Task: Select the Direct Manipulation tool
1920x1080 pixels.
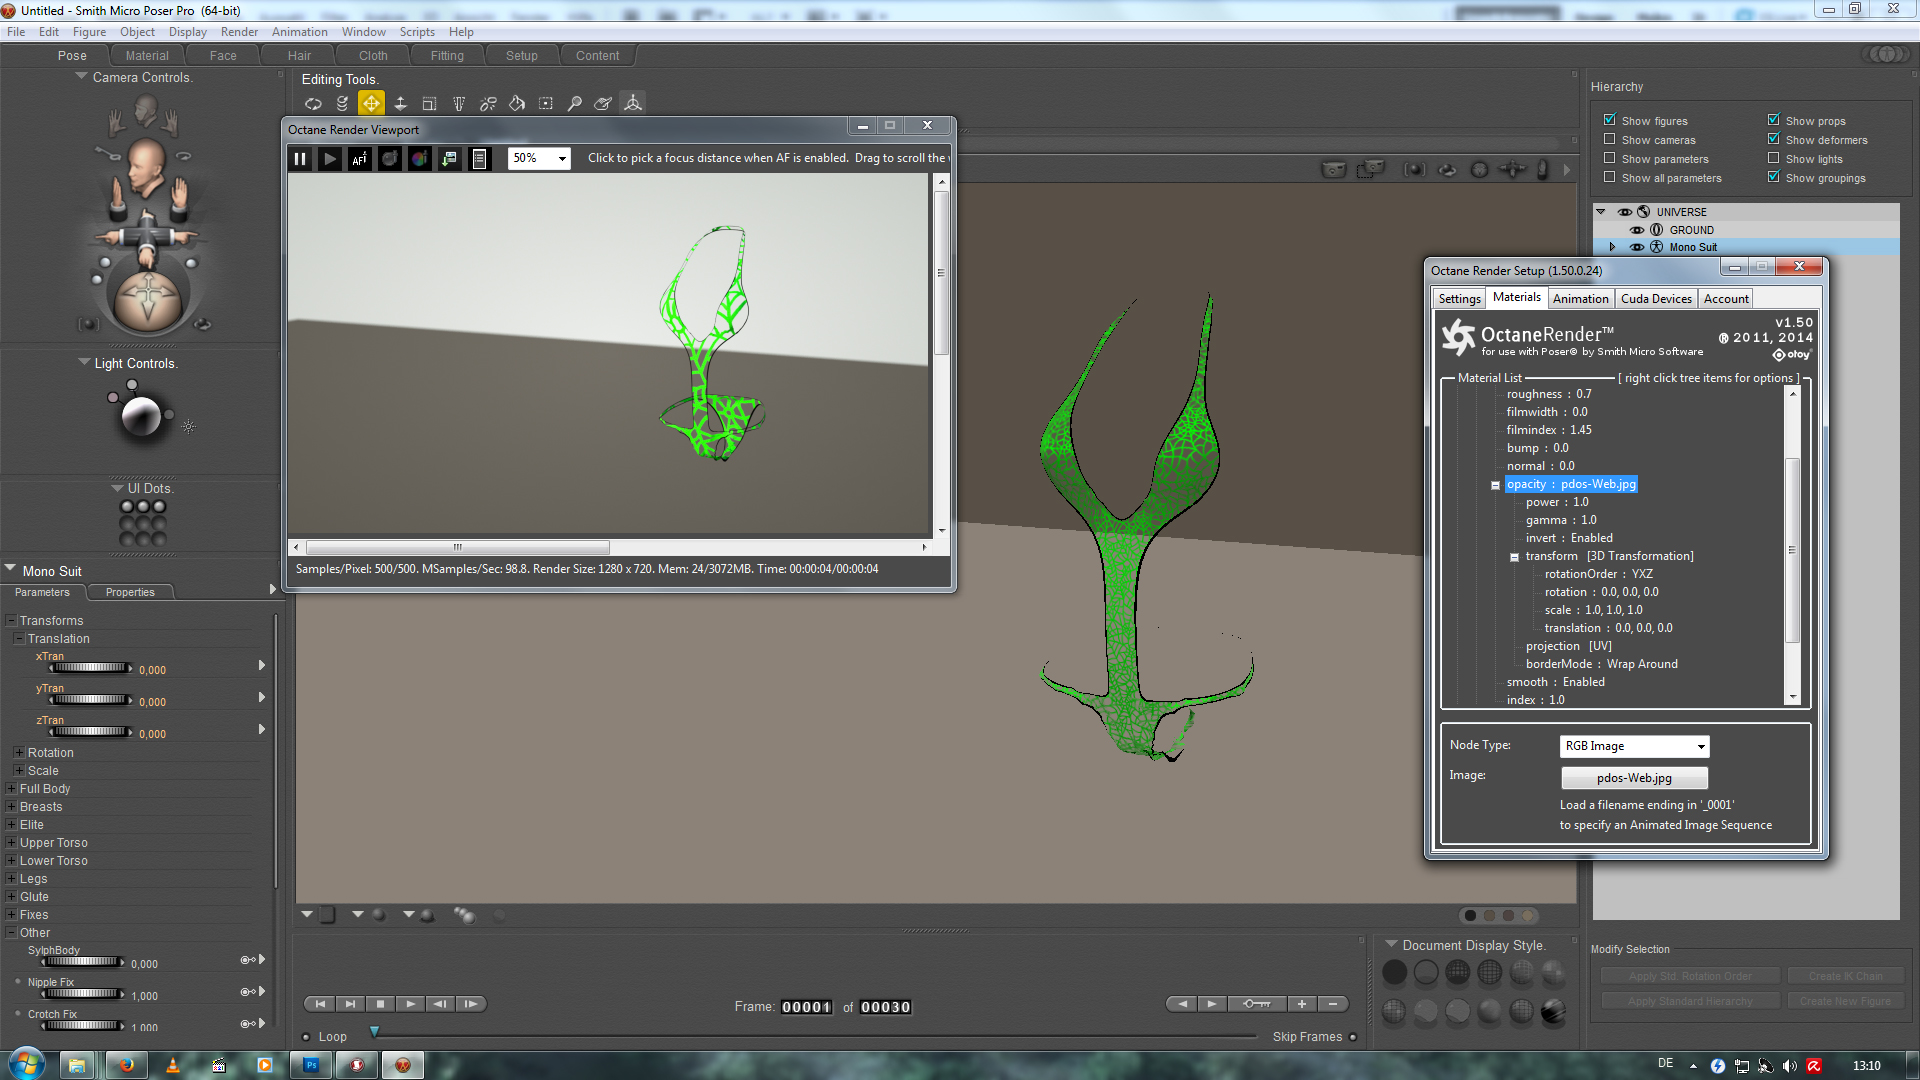Action: point(633,103)
